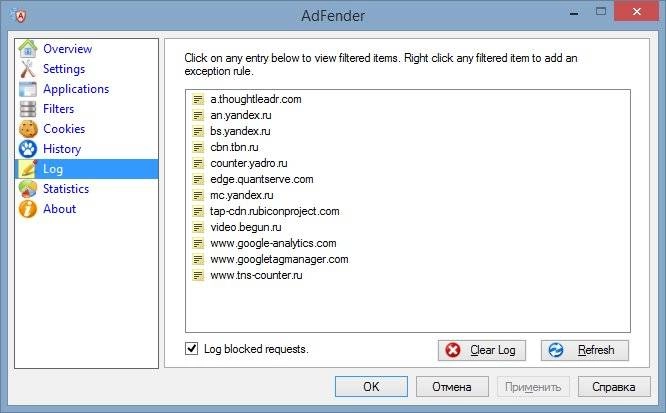The width and height of the screenshot is (666, 413).
Task: Click the History paw icon
Action: coord(28,149)
